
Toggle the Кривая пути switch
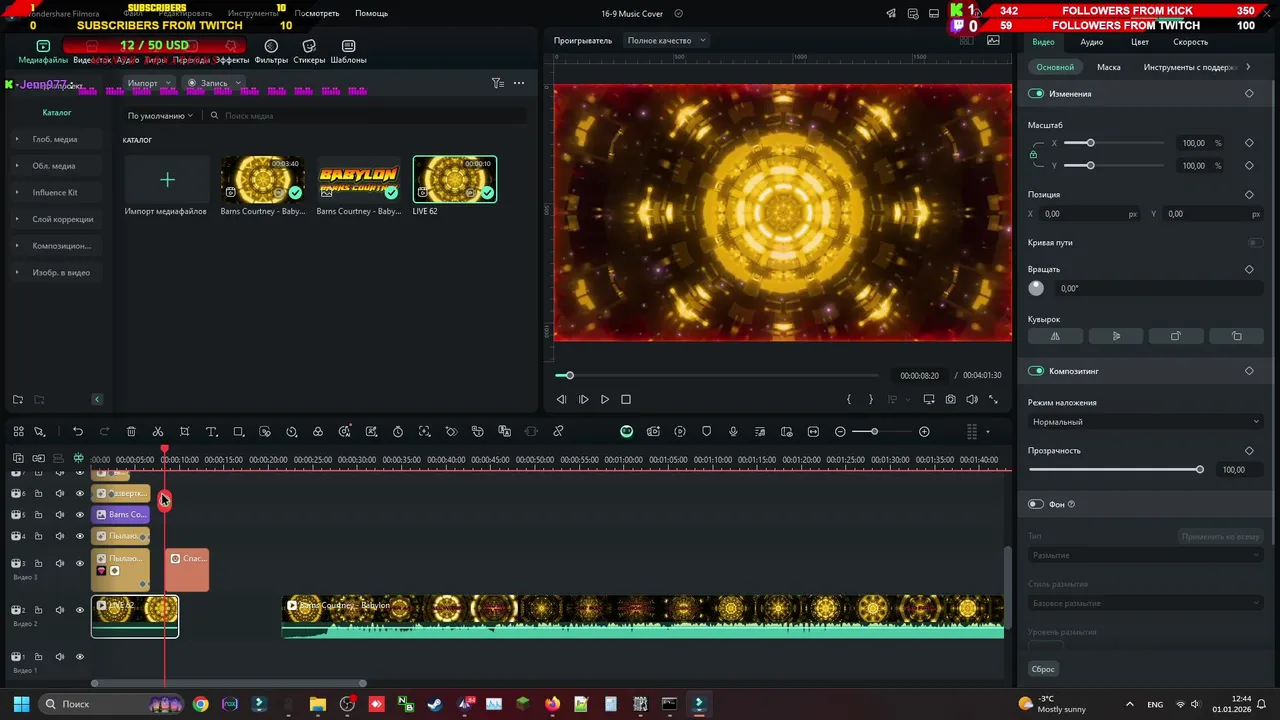point(1255,242)
